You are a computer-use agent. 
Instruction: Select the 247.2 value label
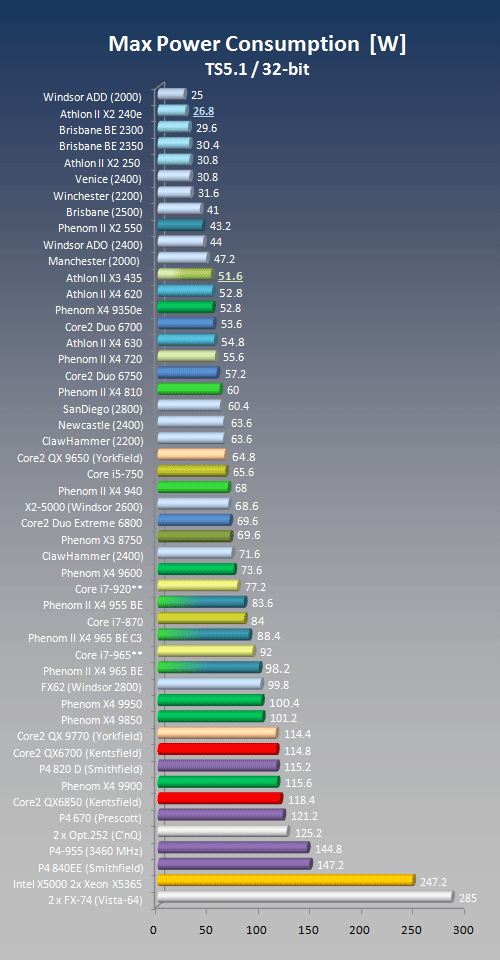tap(434, 882)
